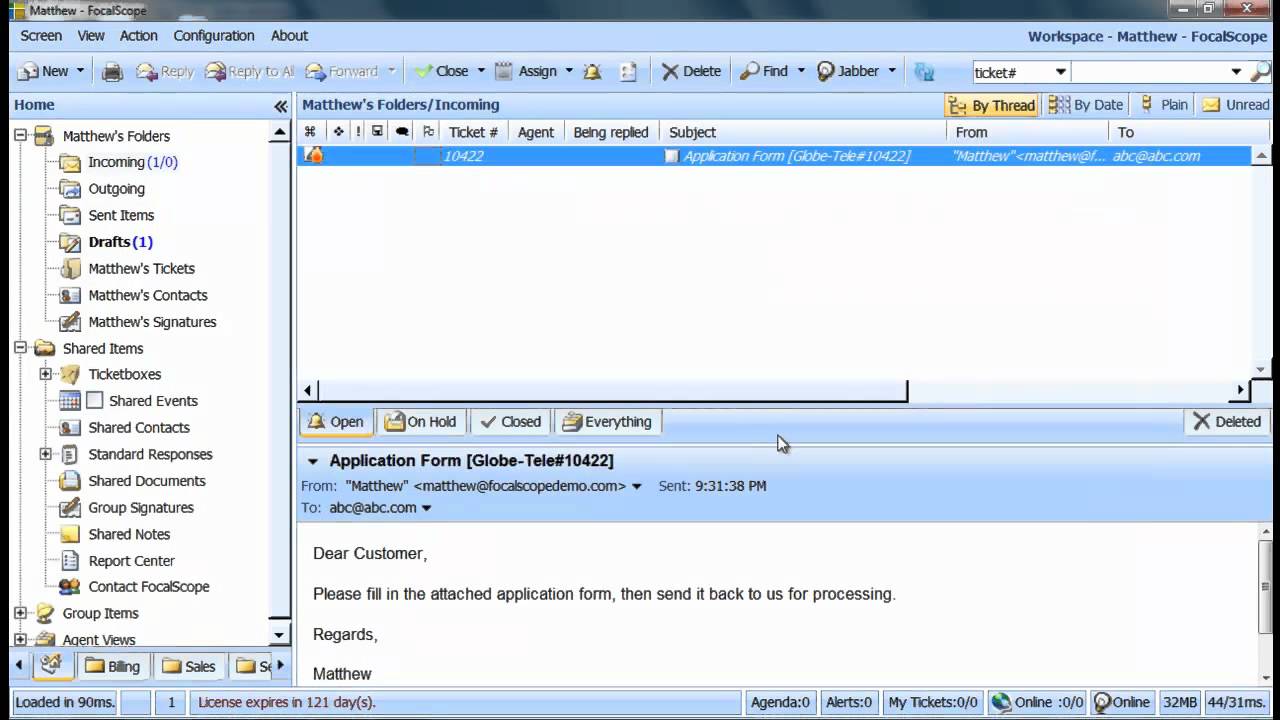Show On Hold tickets filter

coord(420,422)
